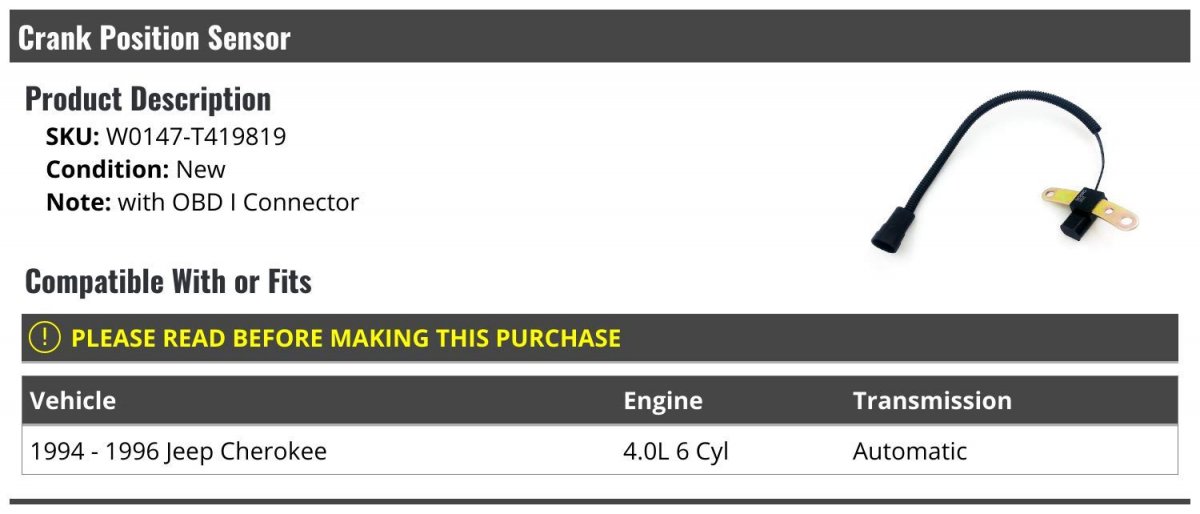Click the Vehicle column header
This screenshot has height=514, width=1200.
point(73,401)
